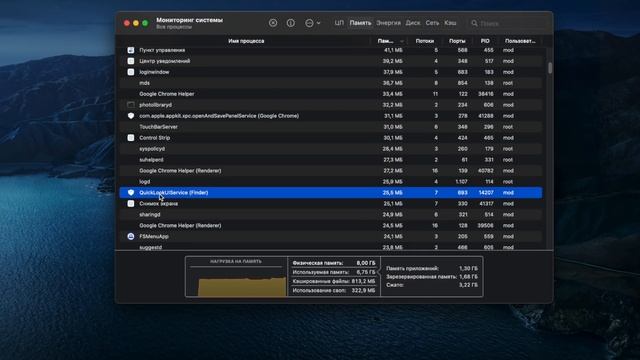The image size is (640, 360).
Task: Switch to the Энергия tab
Action: (x=389, y=23)
